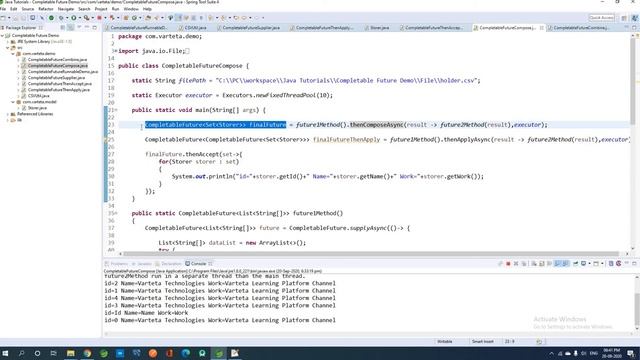This screenshot has height=360, width=640.
Task: Click Display Selected Console icon
Action: (584, 264)
